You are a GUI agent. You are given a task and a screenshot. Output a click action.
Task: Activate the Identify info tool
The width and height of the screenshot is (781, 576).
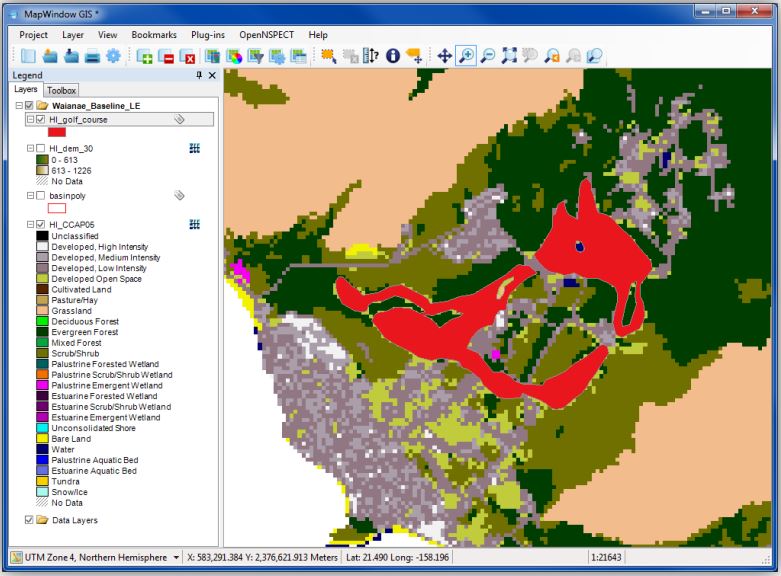pyautogui.click(x=393, y=56)
